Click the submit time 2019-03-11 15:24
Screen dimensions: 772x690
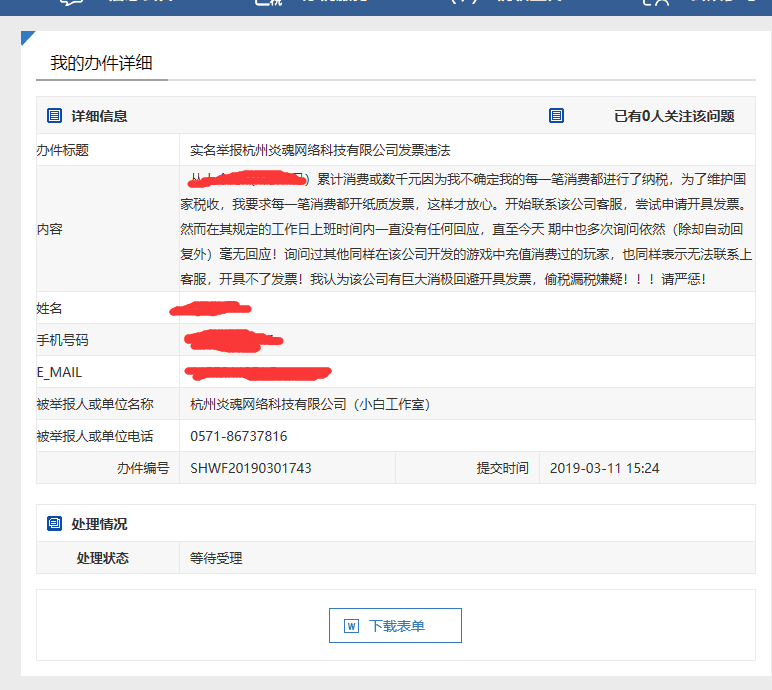click(x=605, y=468)
